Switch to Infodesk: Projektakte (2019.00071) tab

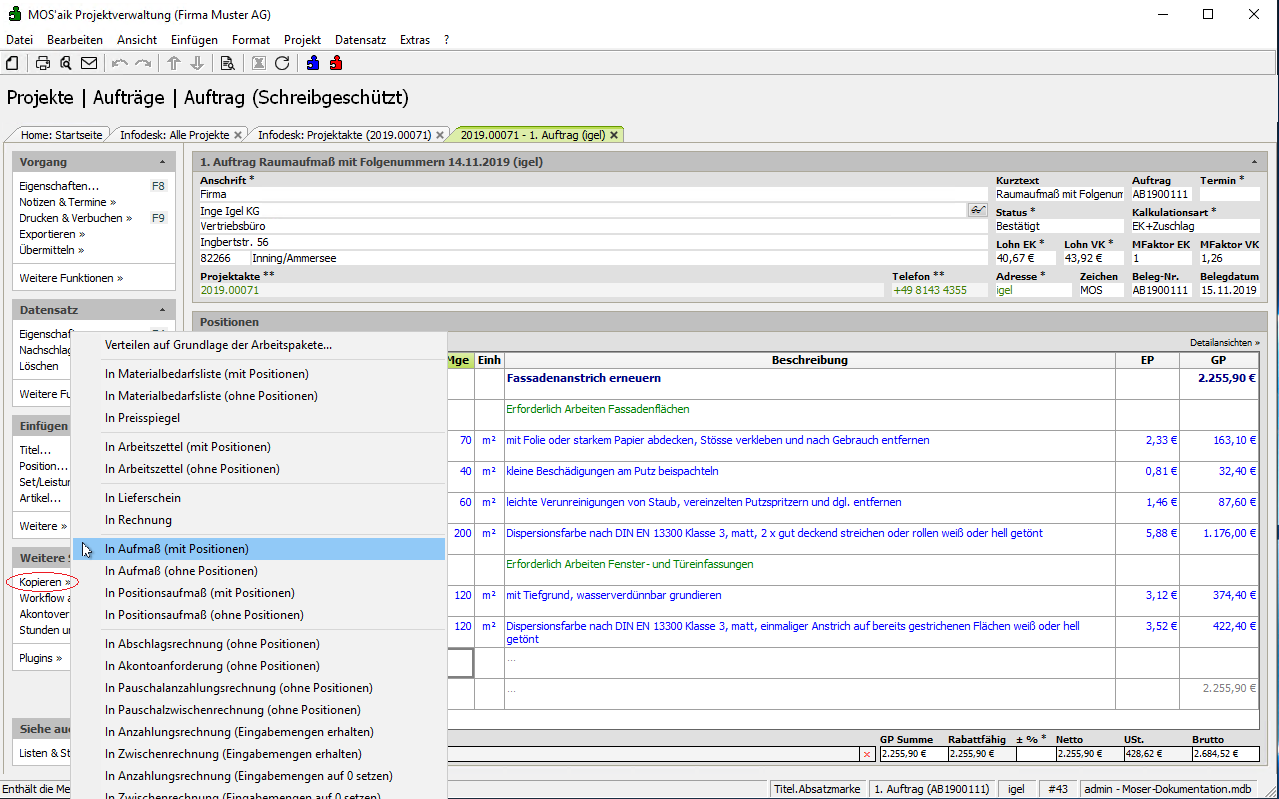click(344, 135)
